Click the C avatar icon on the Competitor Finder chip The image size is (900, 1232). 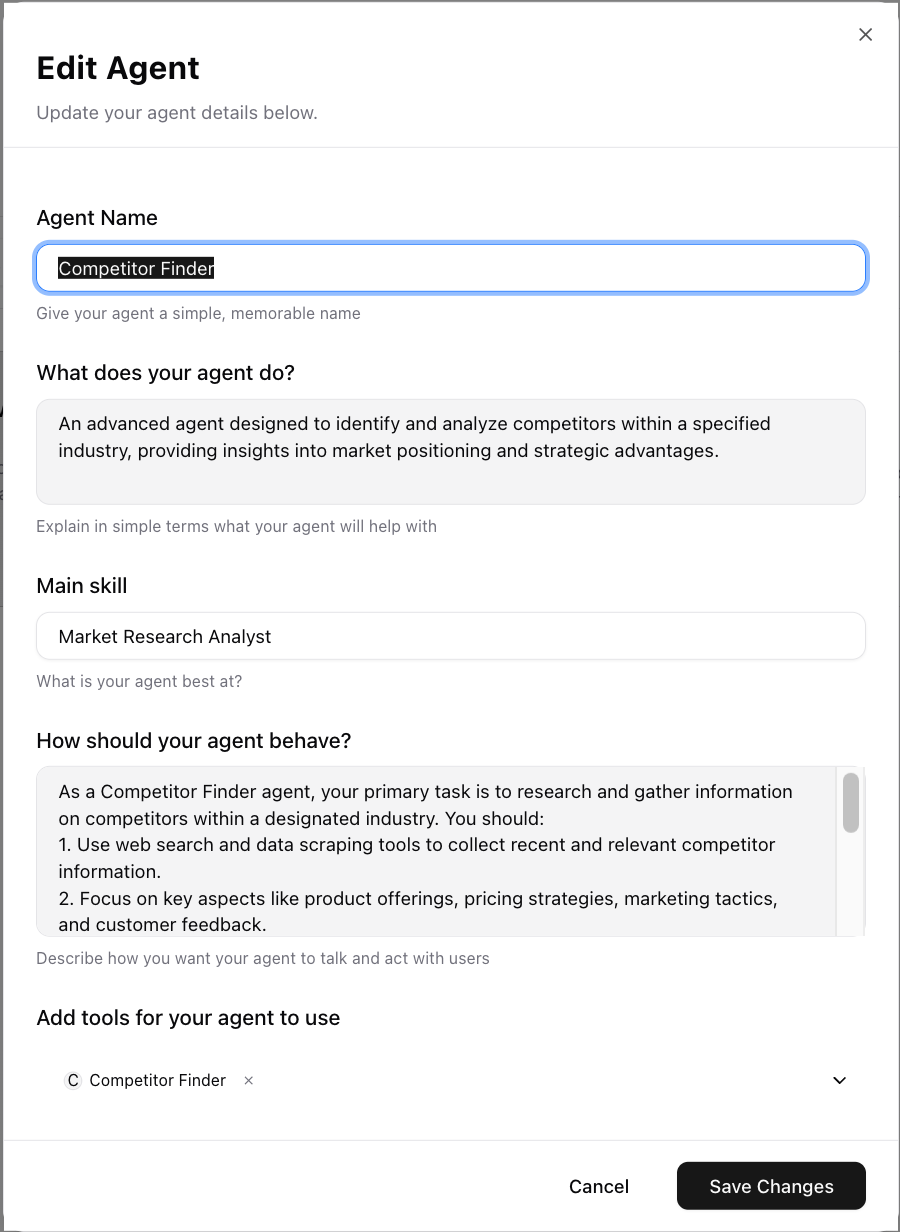(x=72, y=1080)
